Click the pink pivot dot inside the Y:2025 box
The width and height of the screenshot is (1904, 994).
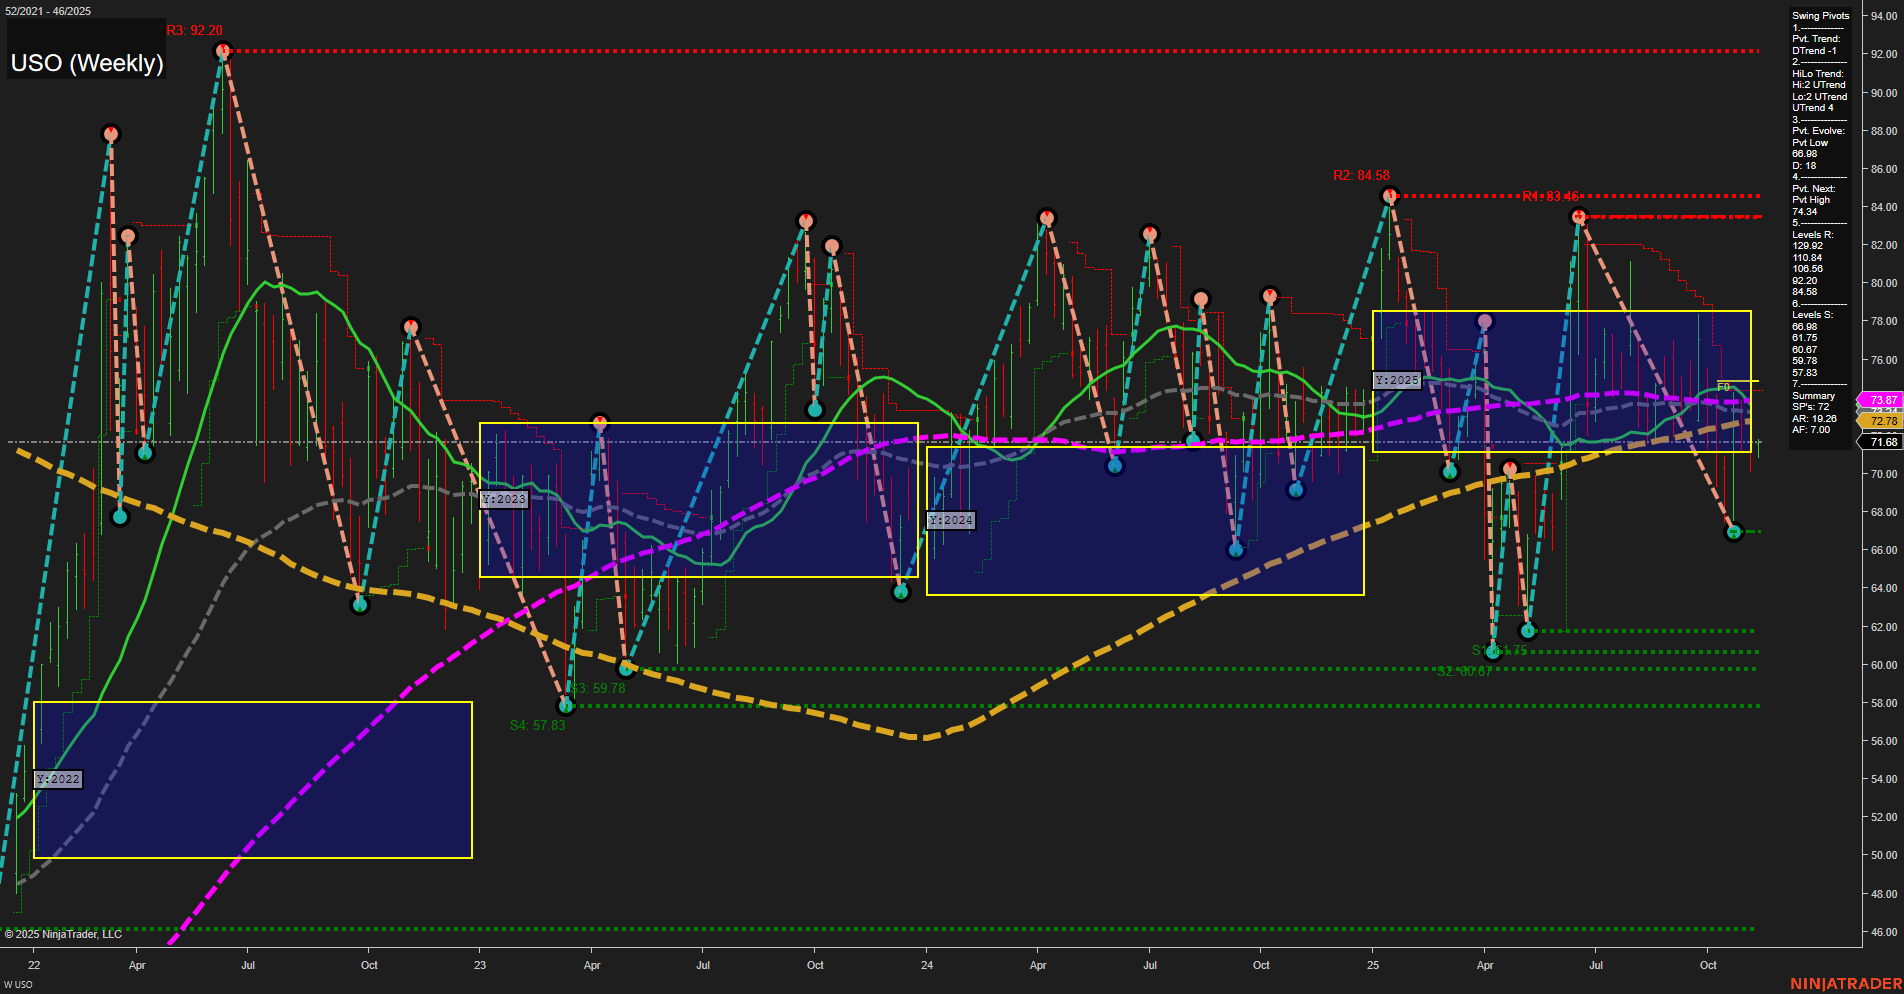click(1484, 321)
